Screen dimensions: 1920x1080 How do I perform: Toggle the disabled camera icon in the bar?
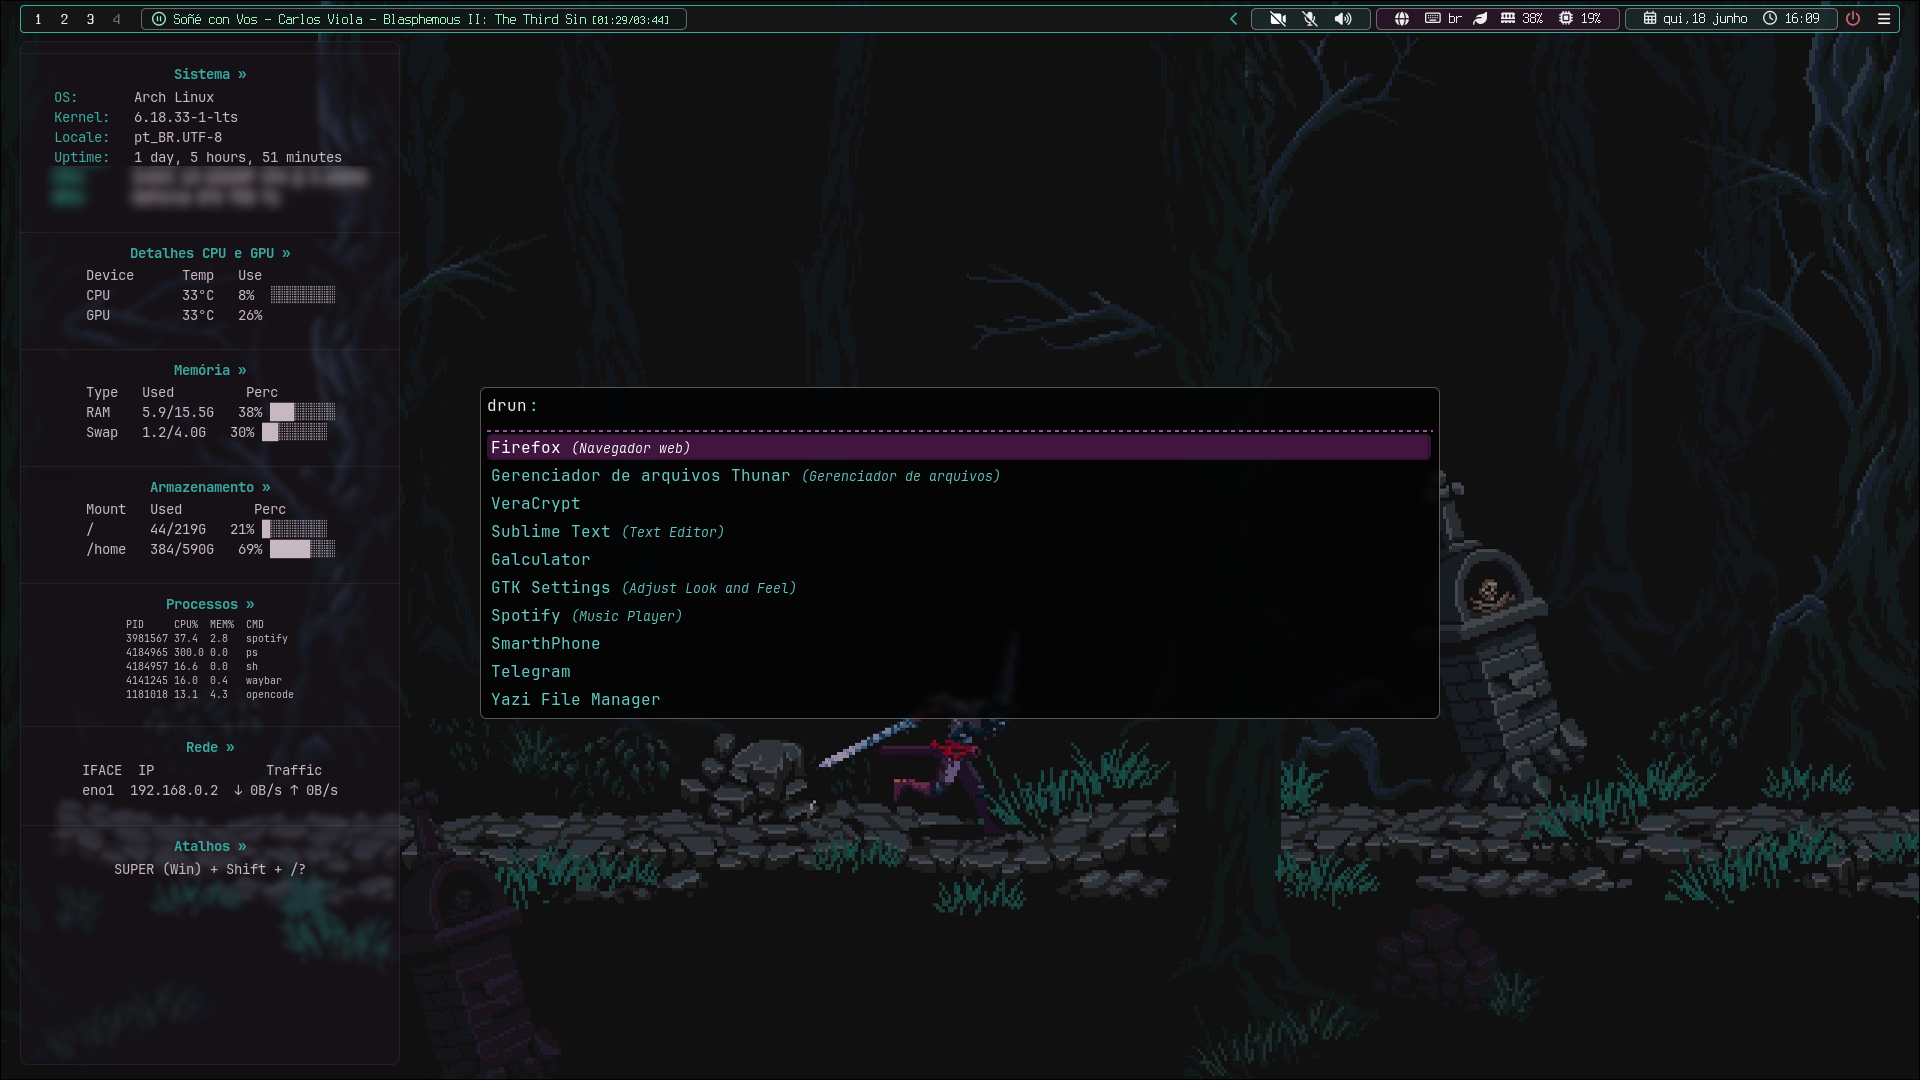[1278, 19]
